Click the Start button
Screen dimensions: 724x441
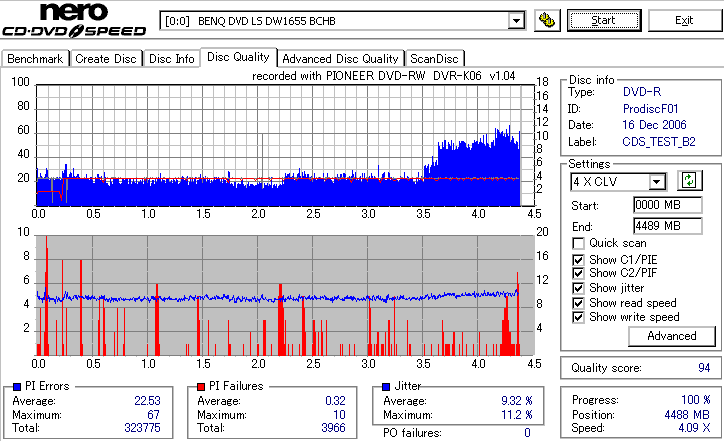(604, 20)
